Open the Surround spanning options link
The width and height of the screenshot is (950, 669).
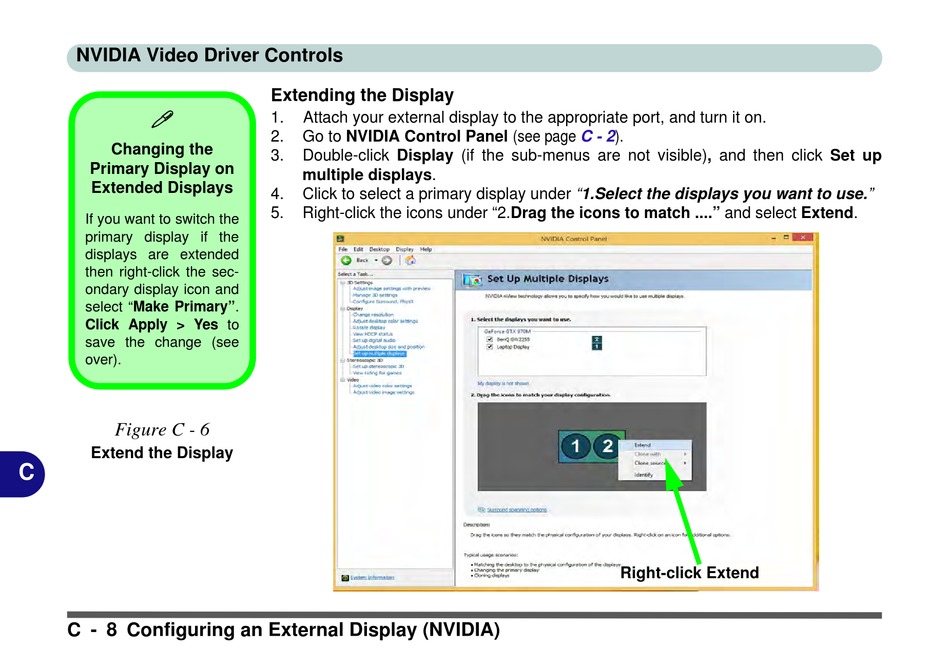pyautogui.click(x=517, y=510)
